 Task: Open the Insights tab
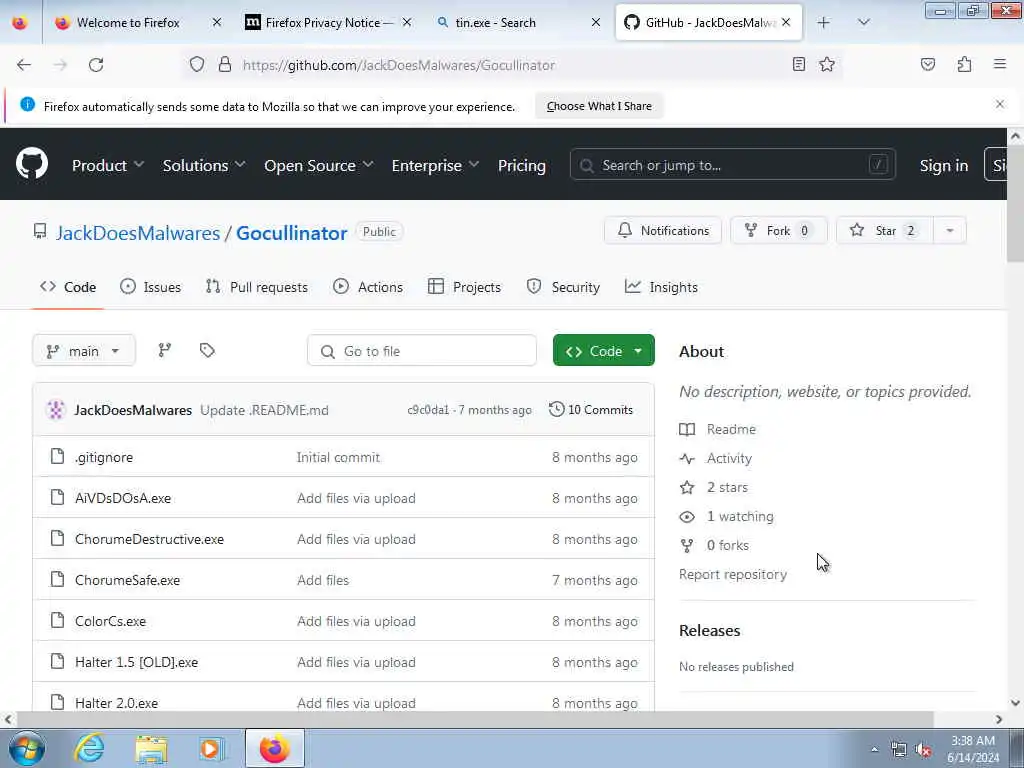[x=661, y=287]
